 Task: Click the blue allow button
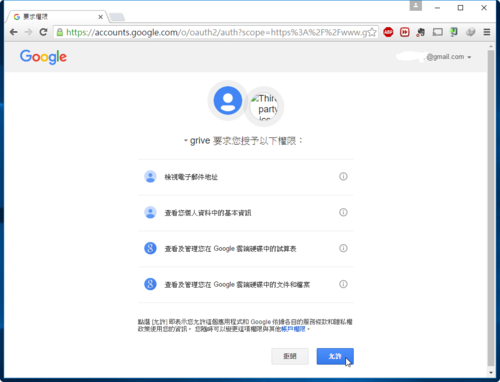pyautogui.click(x=335, y=356)
